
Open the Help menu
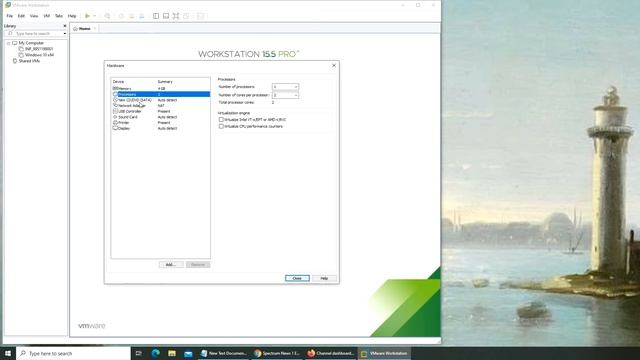click(x=72, y=16)
